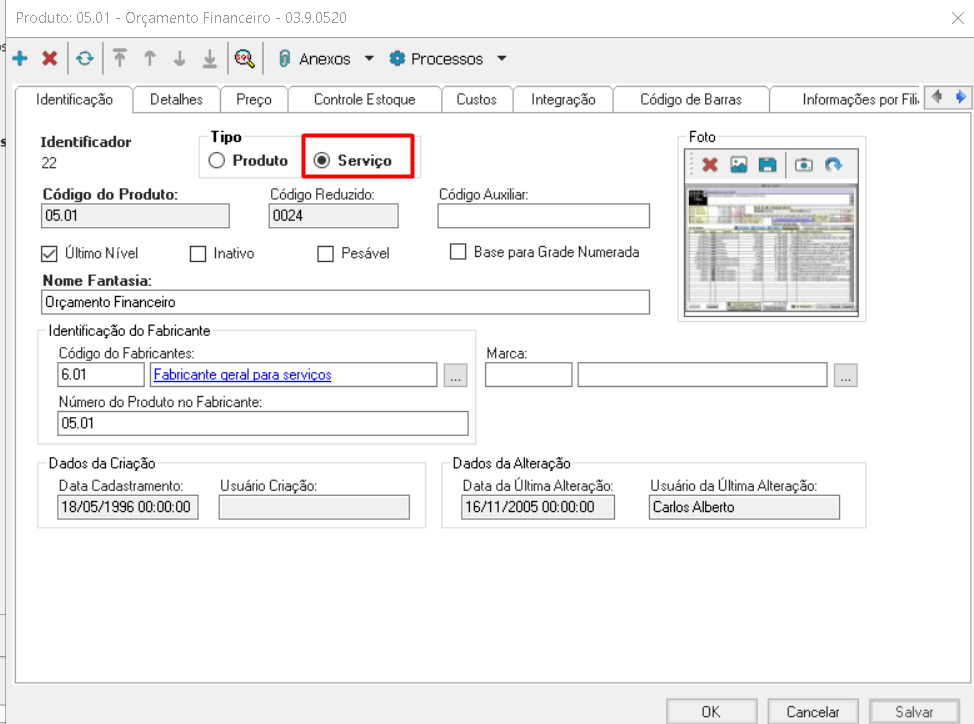Check the Inativo checkbox

tap(198, 253)
